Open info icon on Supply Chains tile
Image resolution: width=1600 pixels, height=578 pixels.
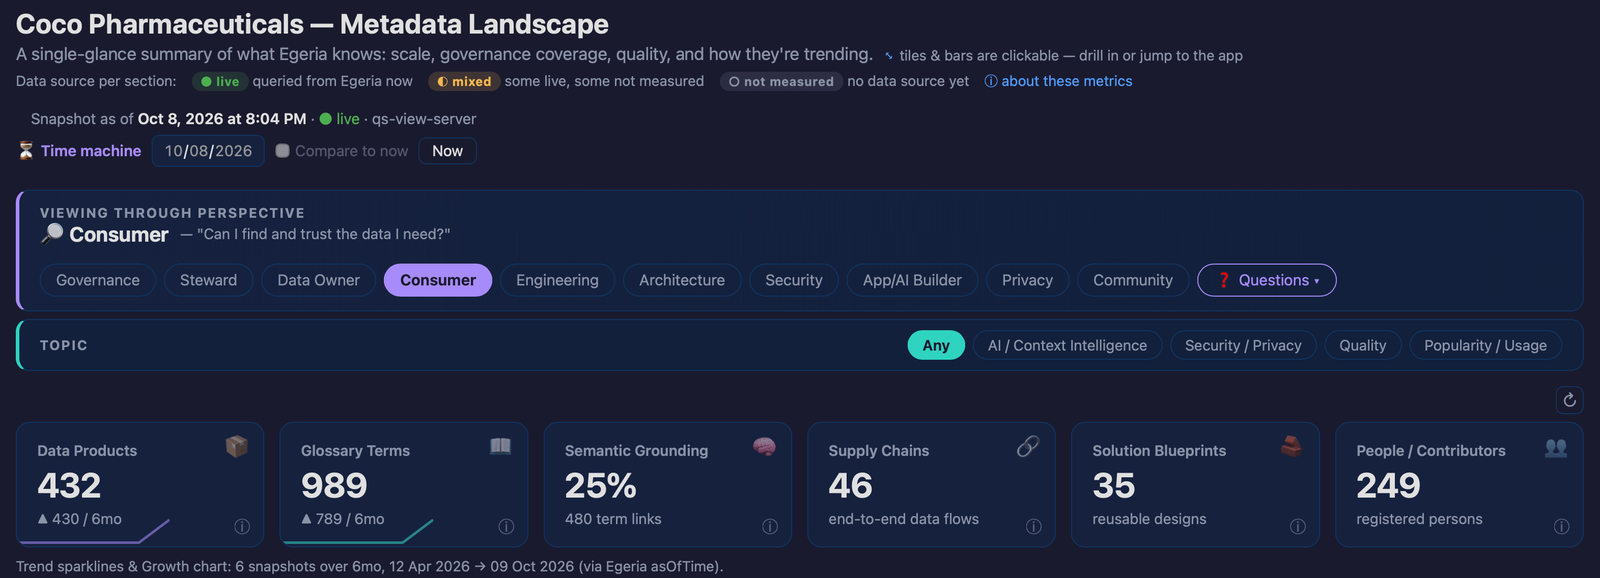click(x=1034, y=527)
